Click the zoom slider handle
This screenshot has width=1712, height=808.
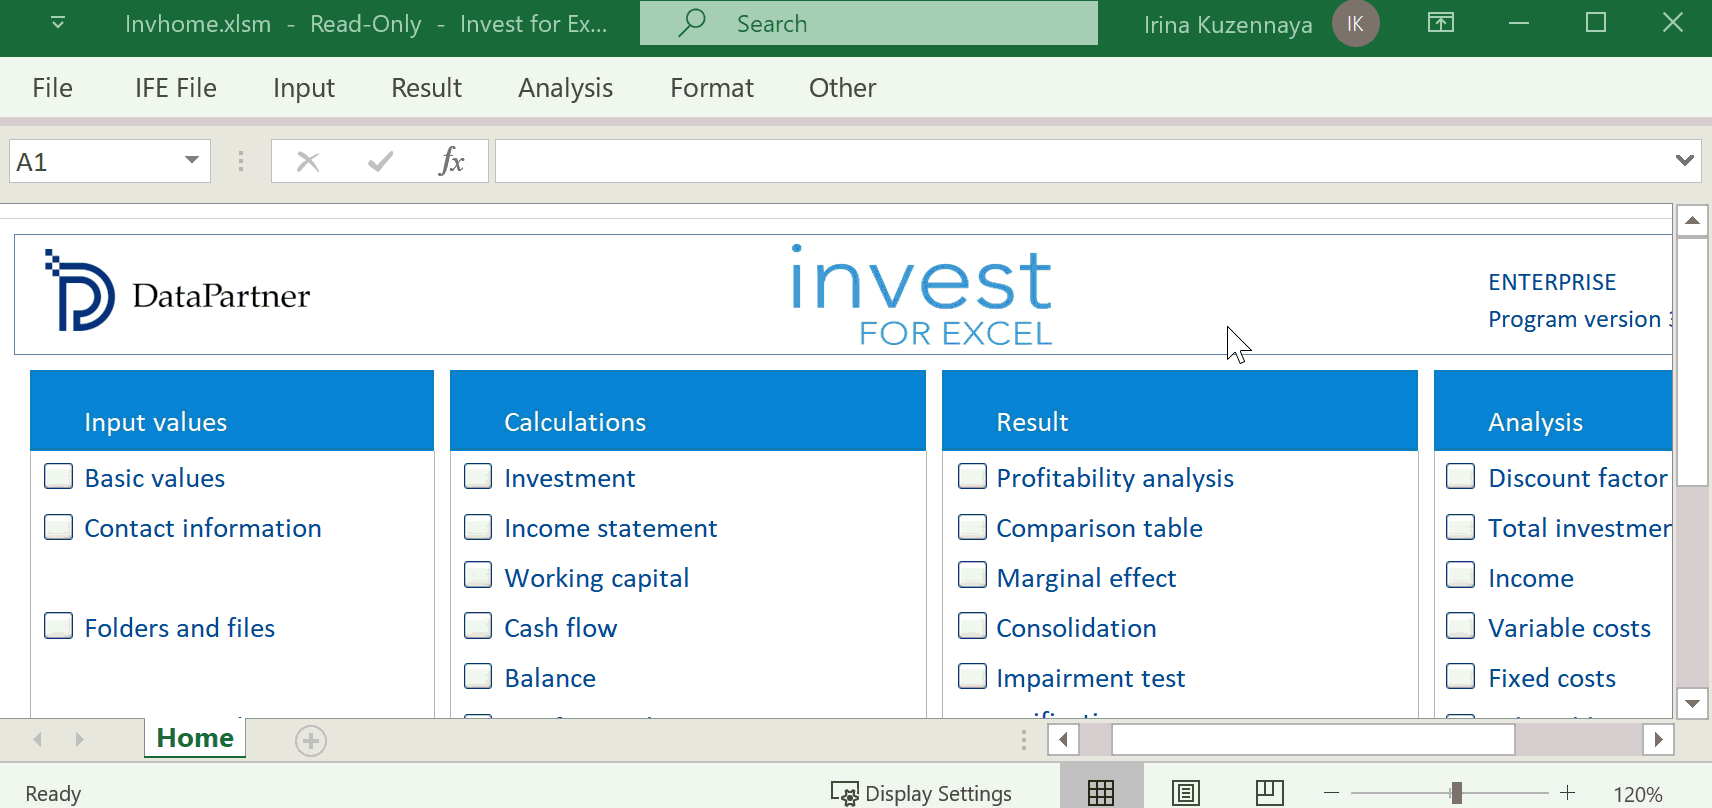point(1457,793)
